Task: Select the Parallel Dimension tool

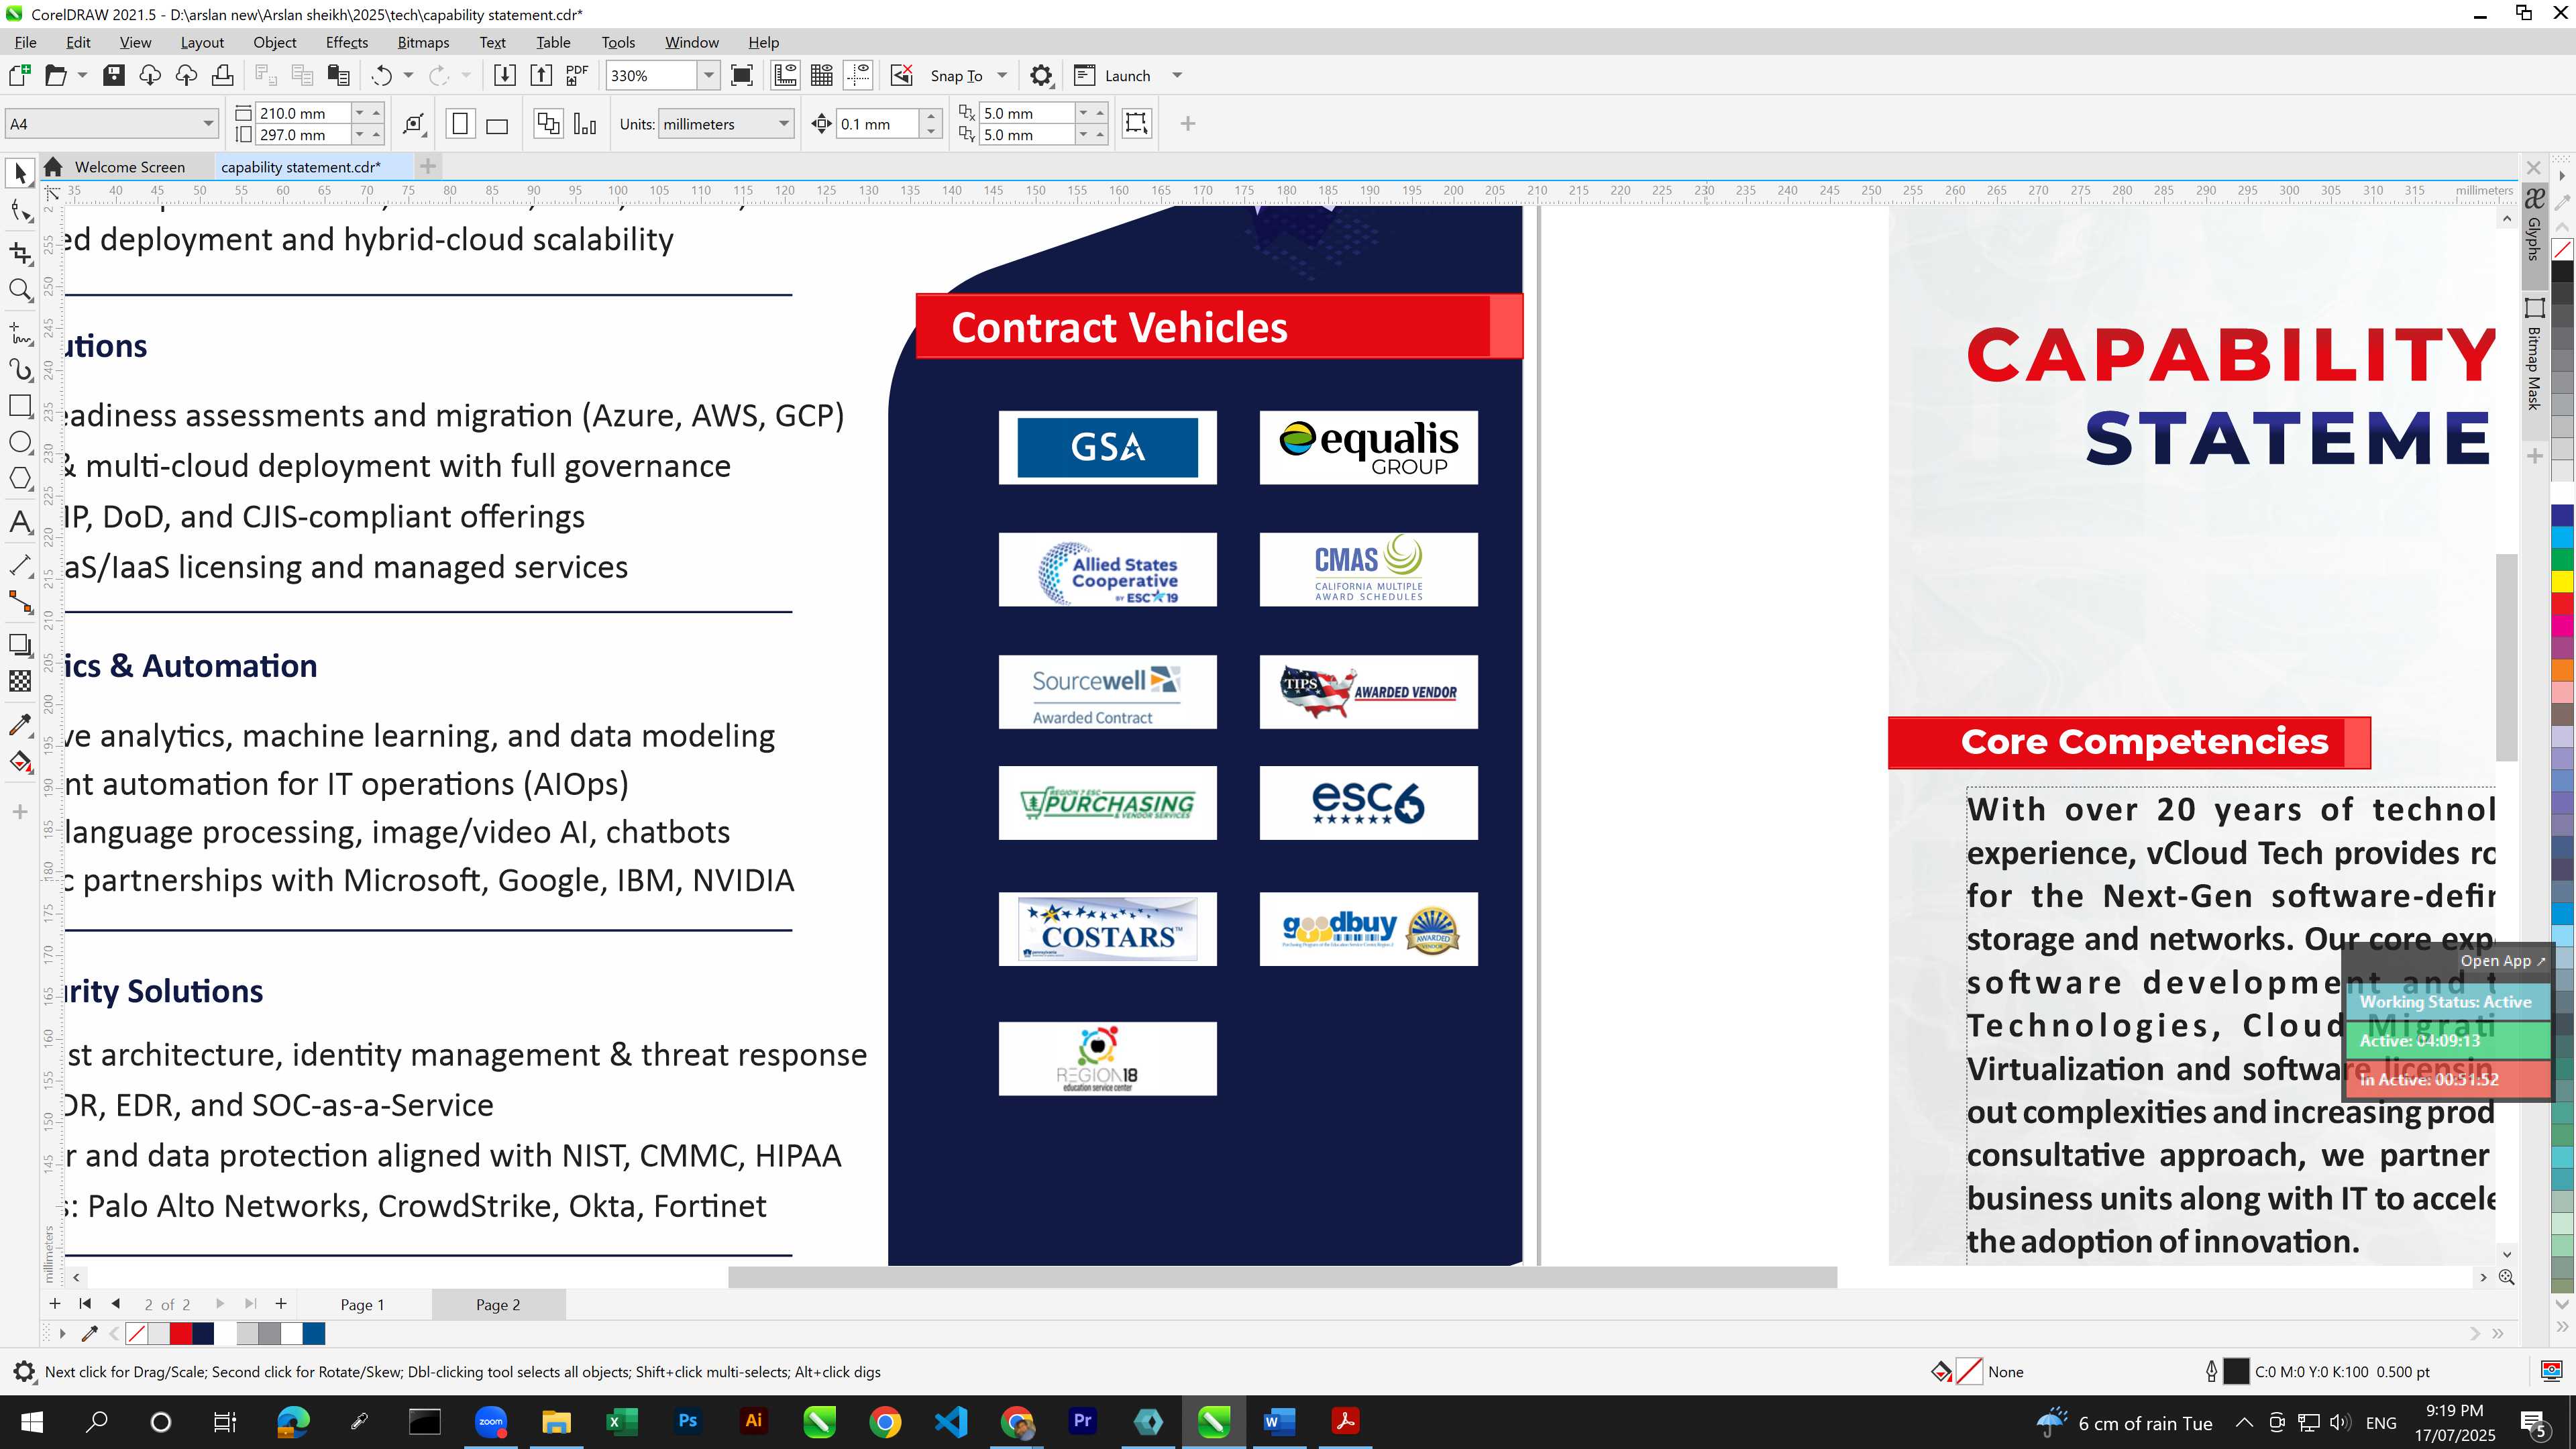Action: (20, 565)
